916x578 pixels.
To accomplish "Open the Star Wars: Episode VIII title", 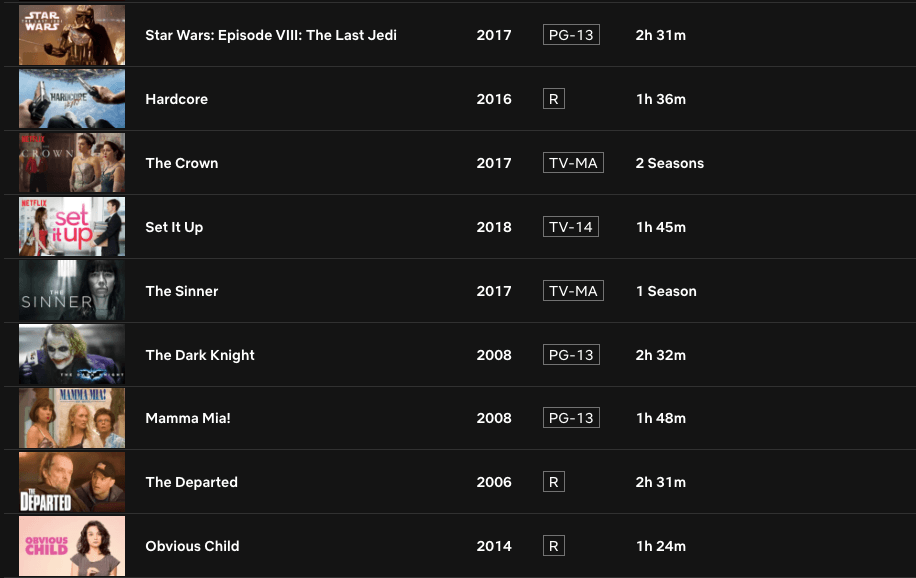I will point(271,35).
